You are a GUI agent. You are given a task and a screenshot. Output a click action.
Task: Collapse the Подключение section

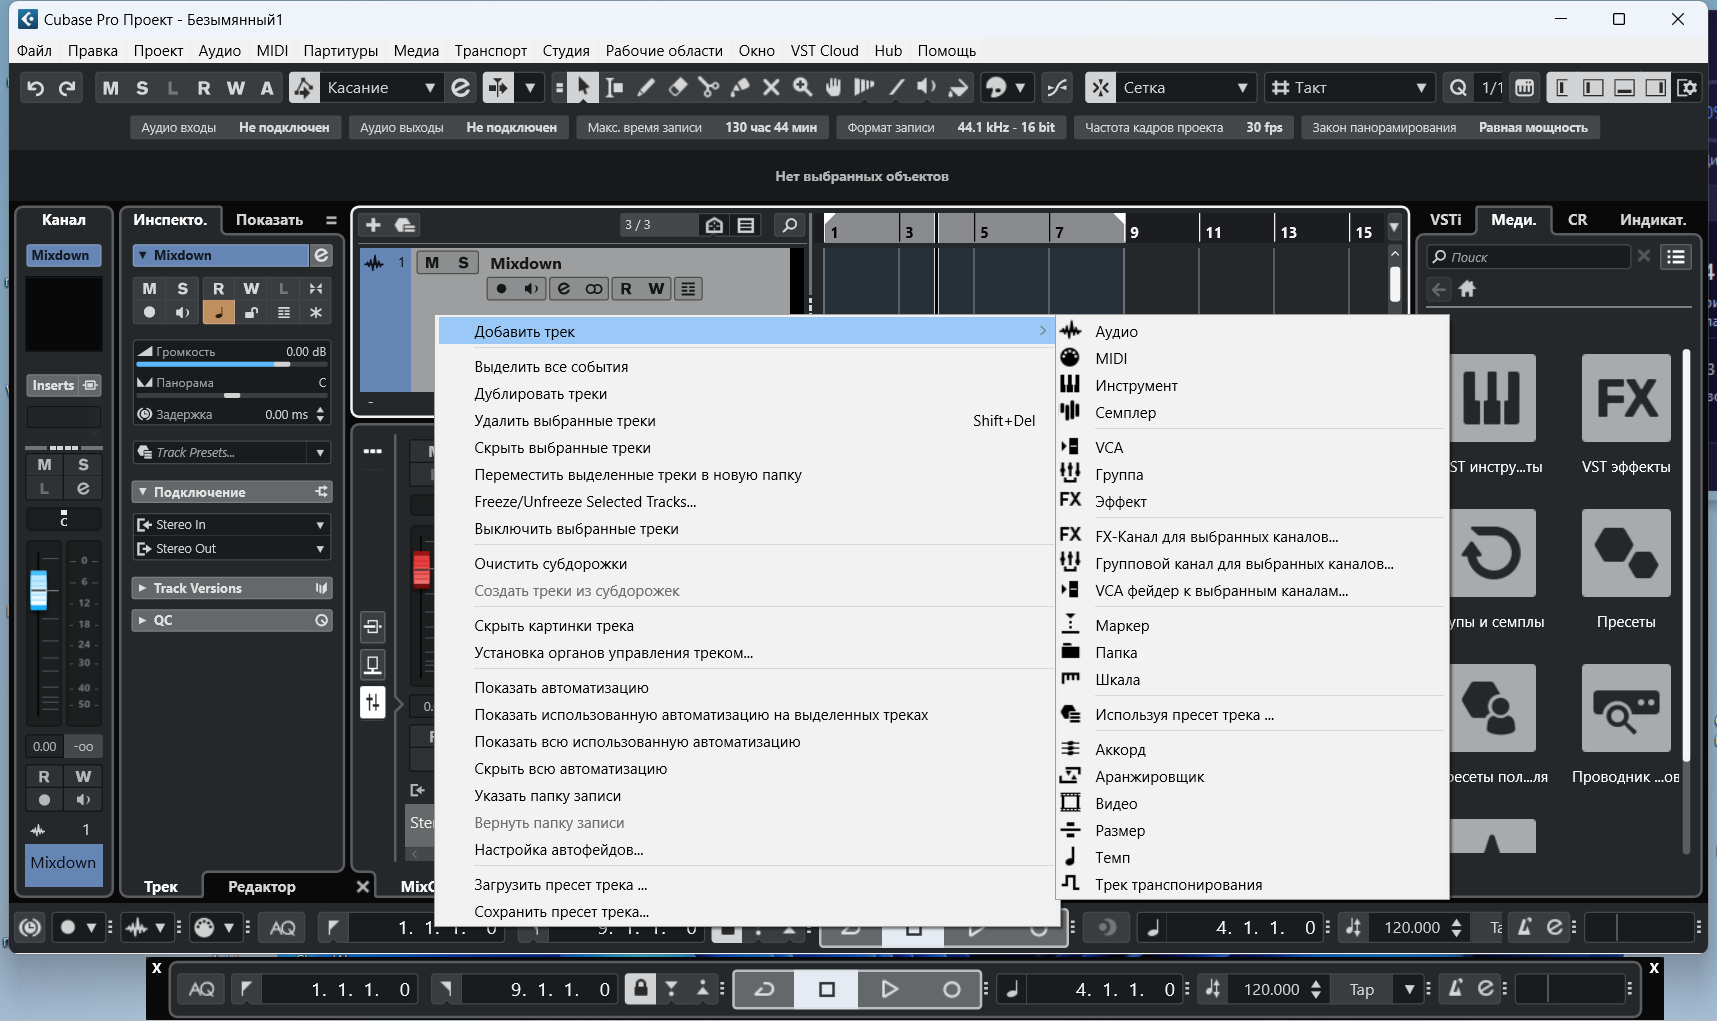click(x=142, y=492)
